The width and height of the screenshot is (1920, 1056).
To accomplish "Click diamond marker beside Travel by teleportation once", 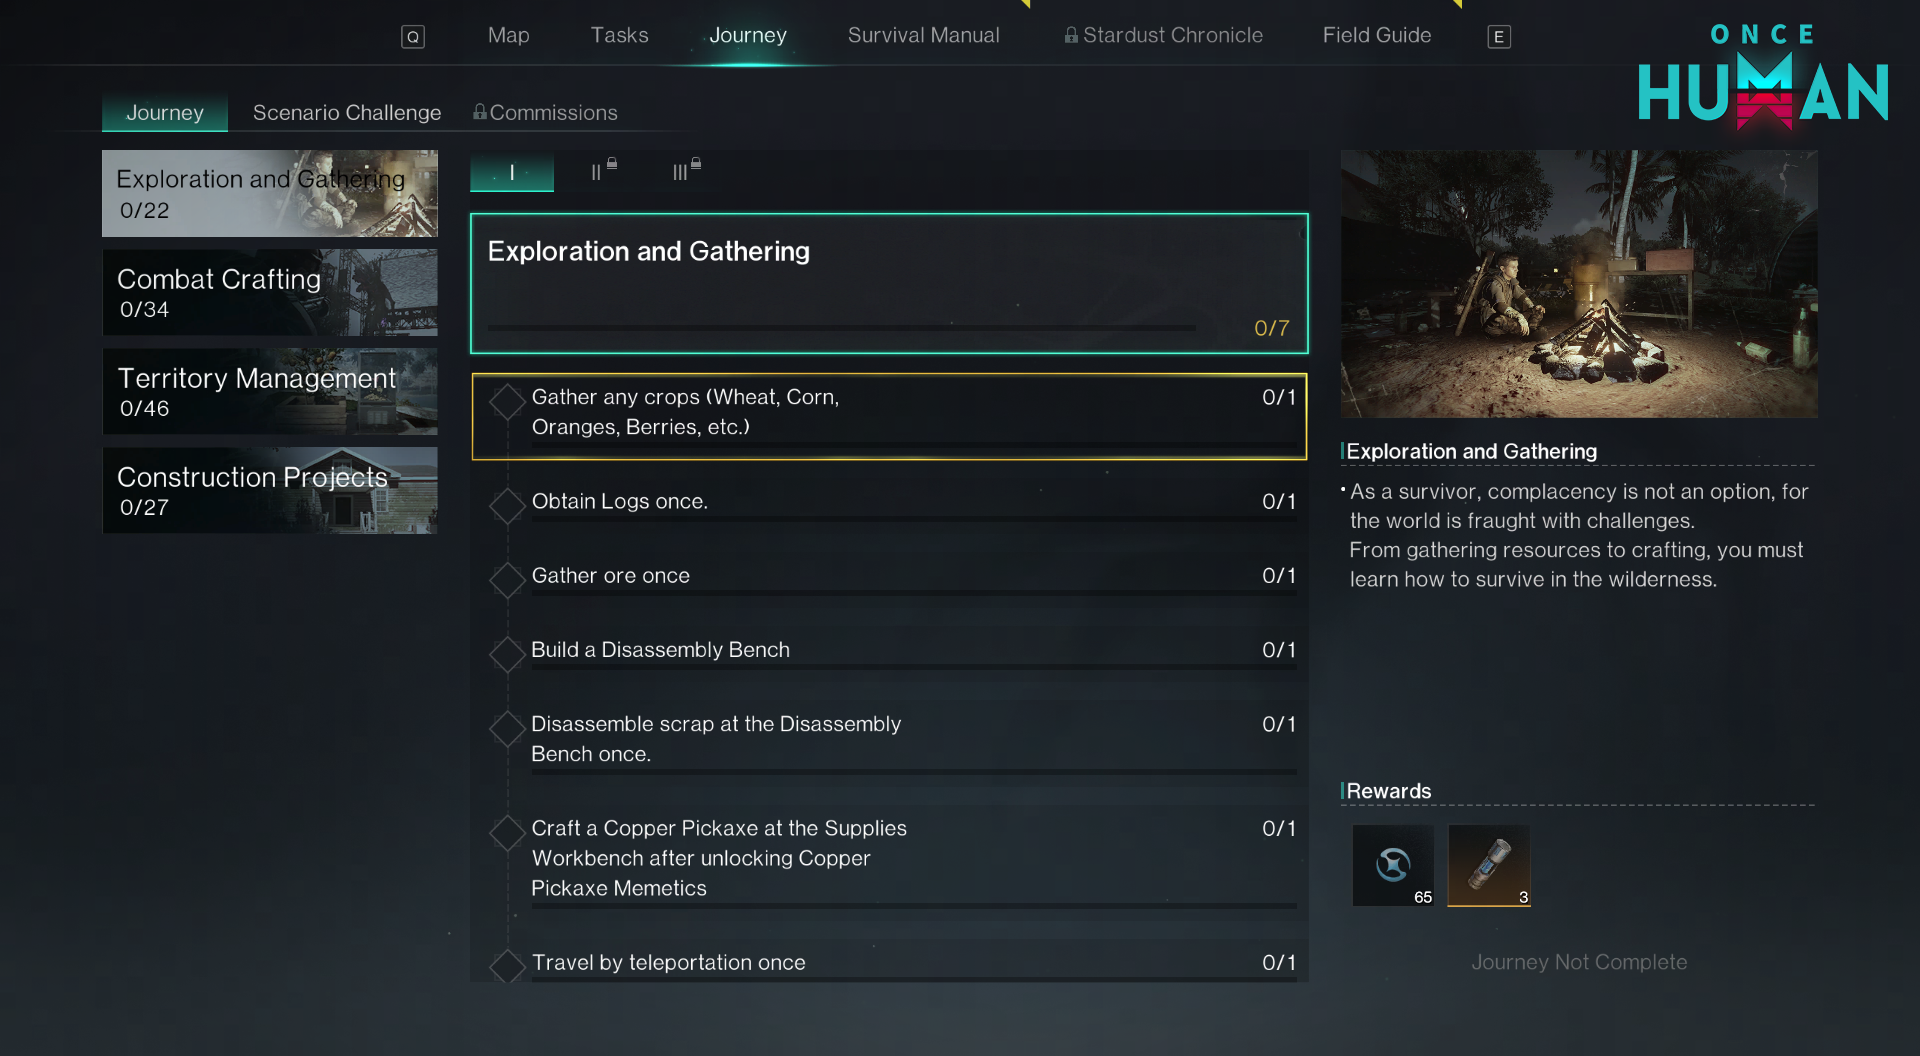I will point(507,966).
